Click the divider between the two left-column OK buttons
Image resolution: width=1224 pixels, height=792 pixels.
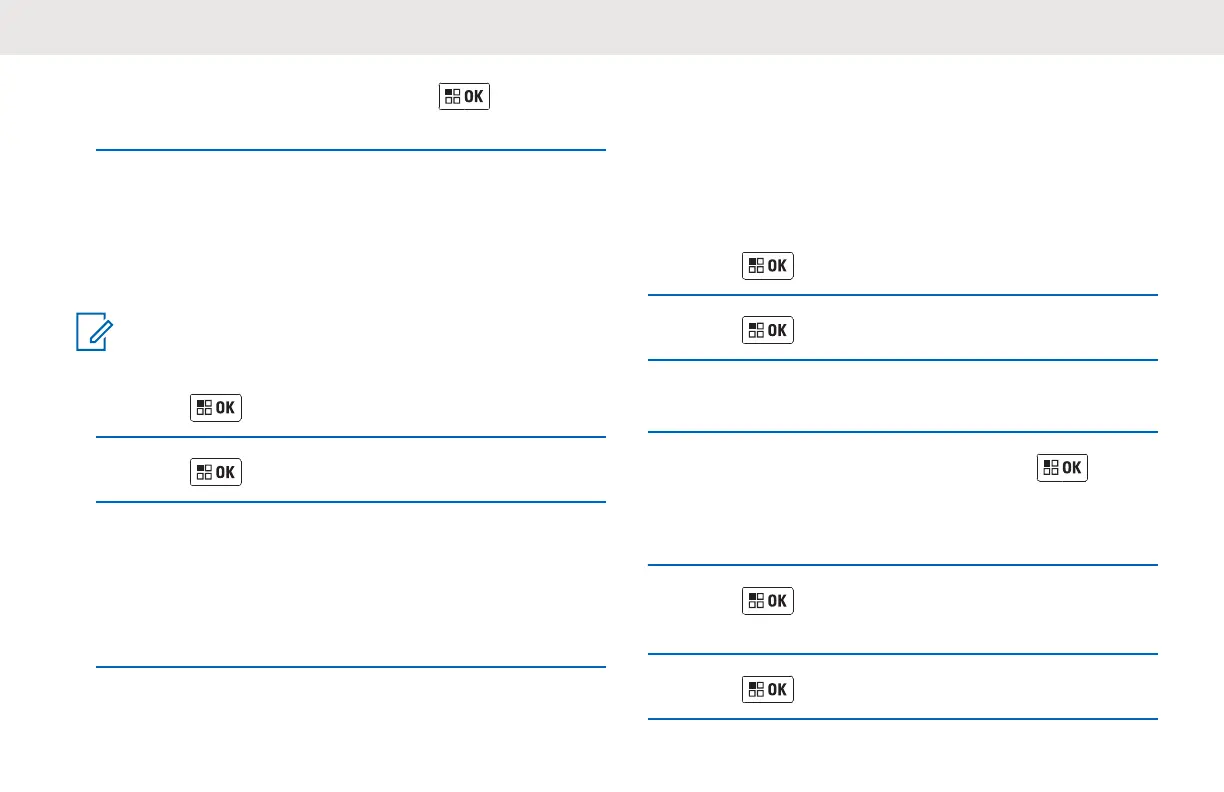point(351,437)
